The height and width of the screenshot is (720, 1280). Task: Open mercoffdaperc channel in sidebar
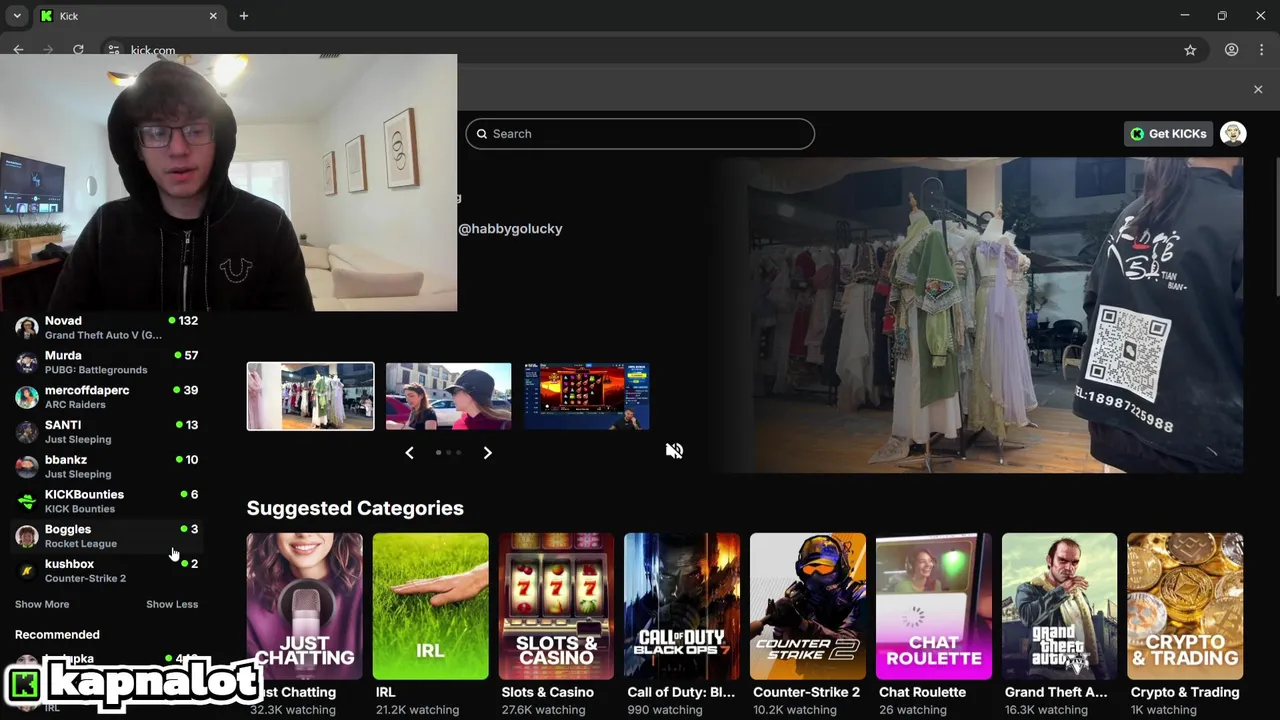(x=106, y=397)
